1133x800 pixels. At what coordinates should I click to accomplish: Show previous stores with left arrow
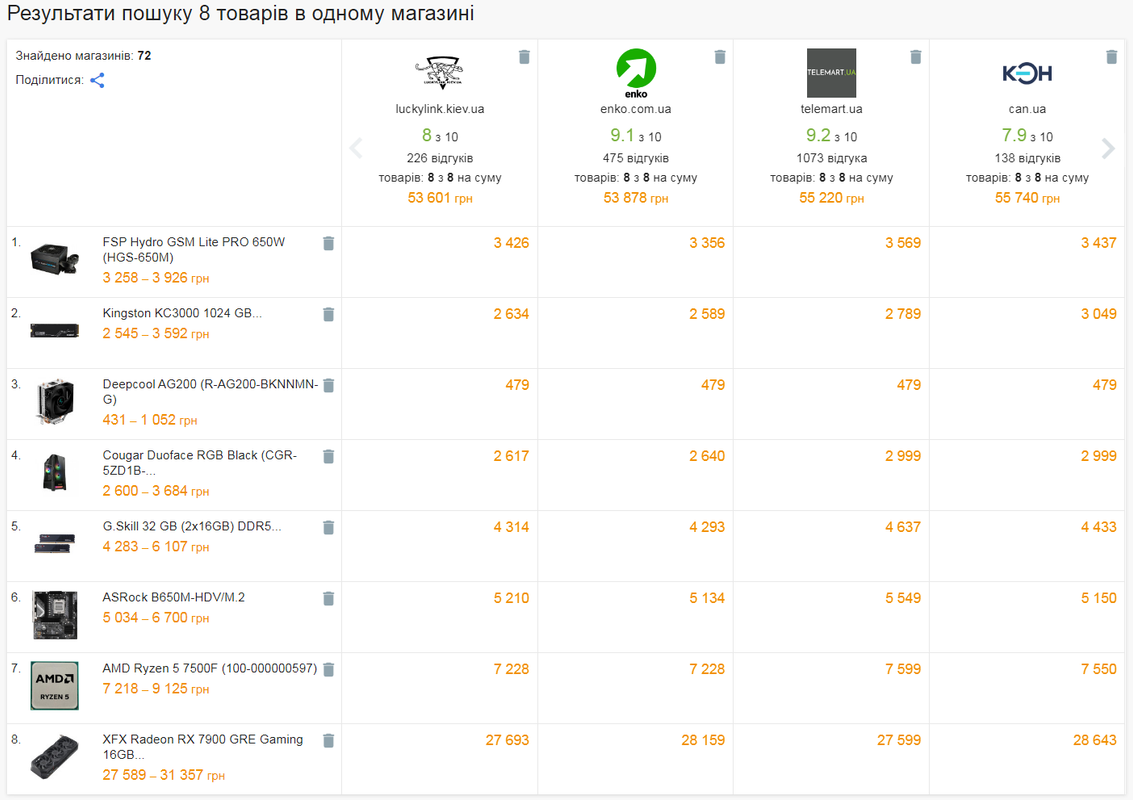[x=356, y=148]
